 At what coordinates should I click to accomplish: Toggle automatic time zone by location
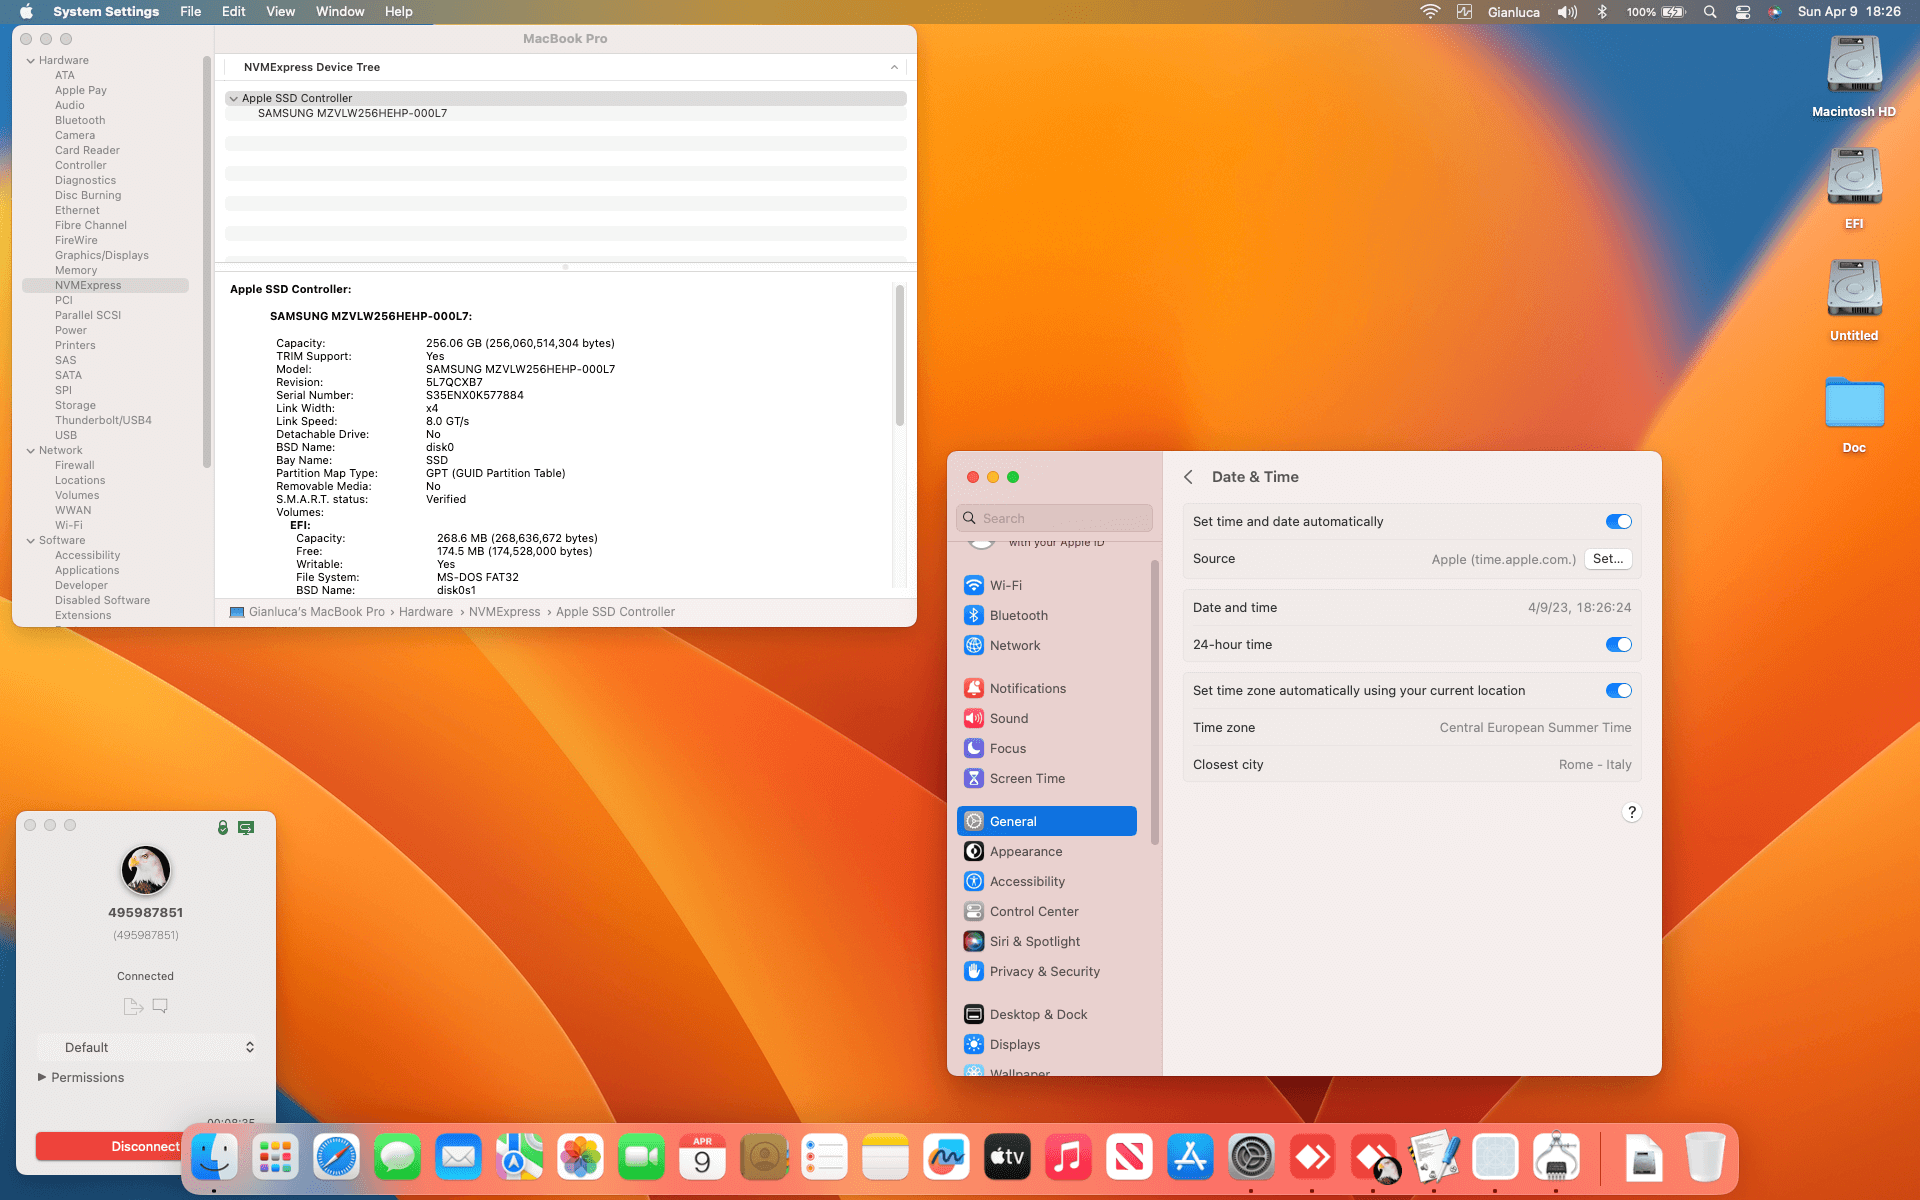(1618, 690)
